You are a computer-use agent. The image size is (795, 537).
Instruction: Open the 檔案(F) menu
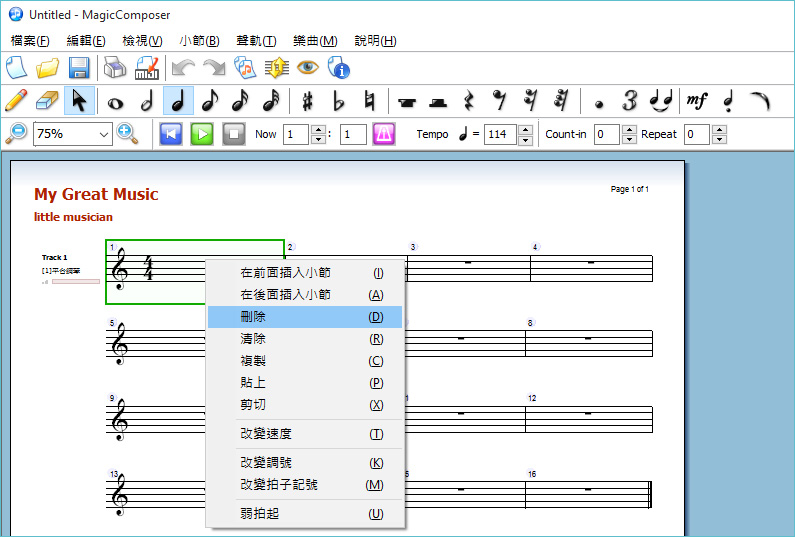[x=30, y=41]
